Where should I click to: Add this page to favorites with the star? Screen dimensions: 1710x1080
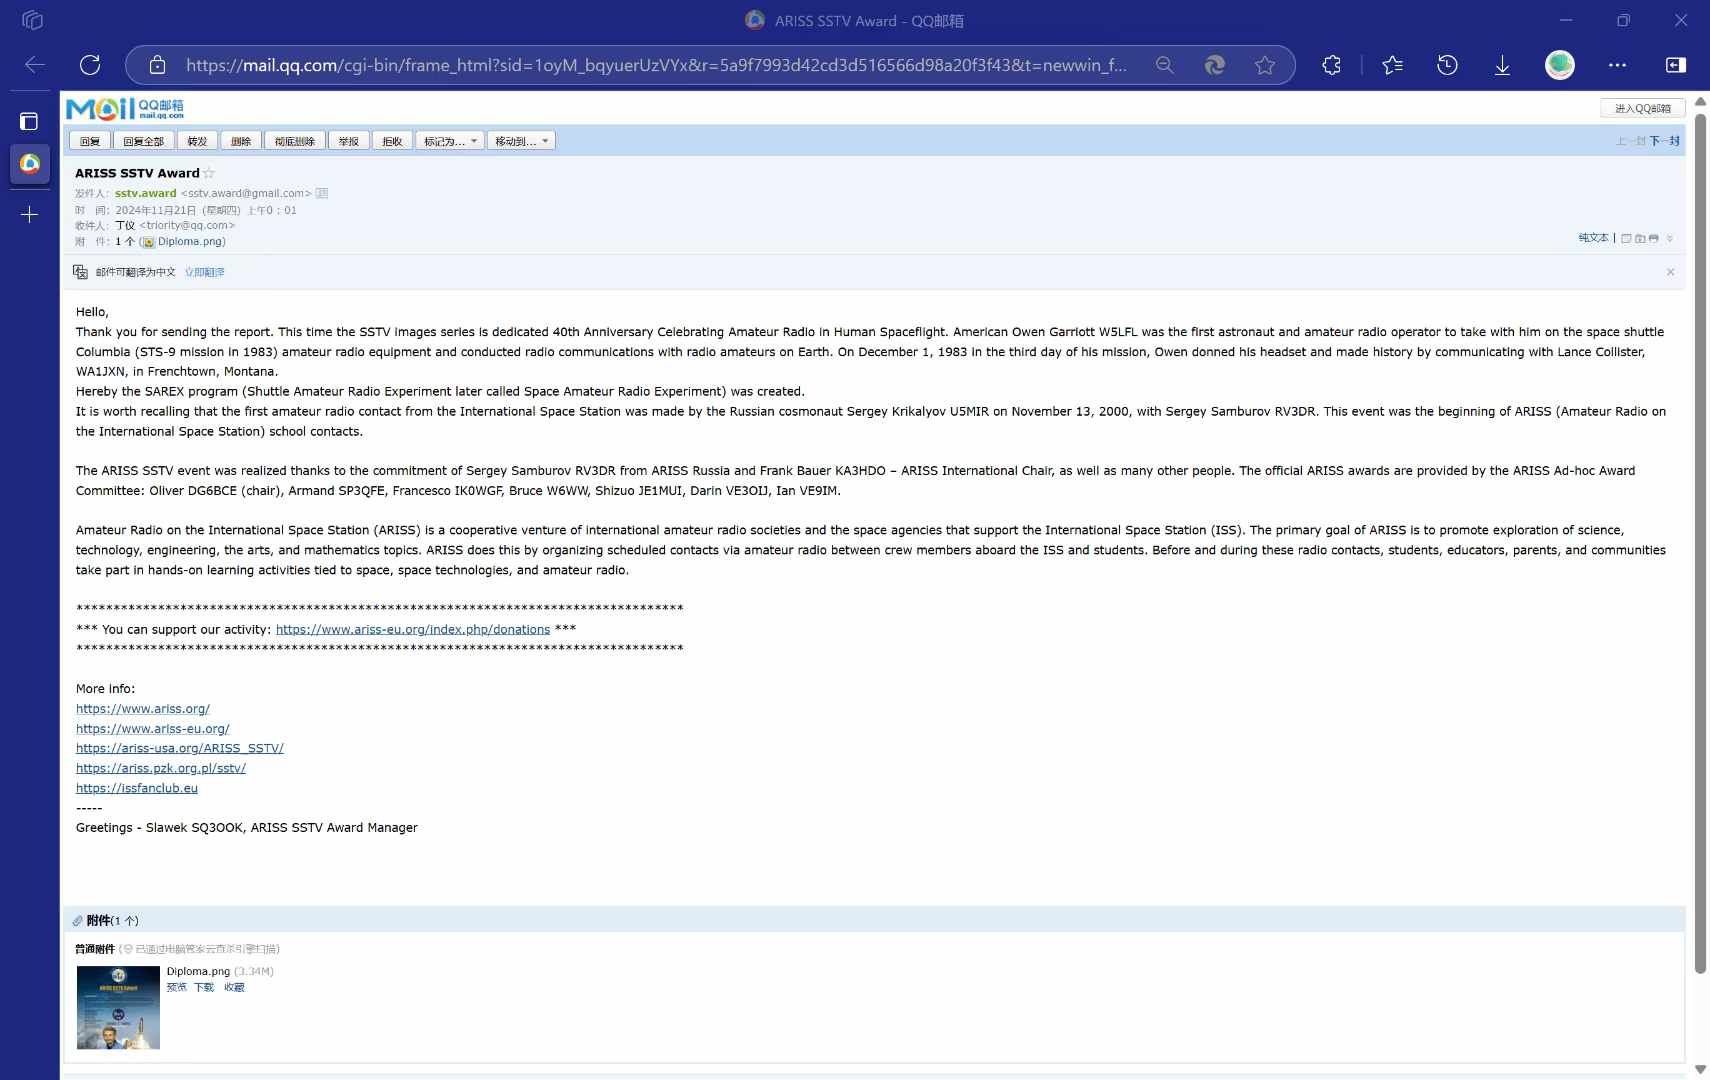pyautogui.click(x=1265, y=65)
